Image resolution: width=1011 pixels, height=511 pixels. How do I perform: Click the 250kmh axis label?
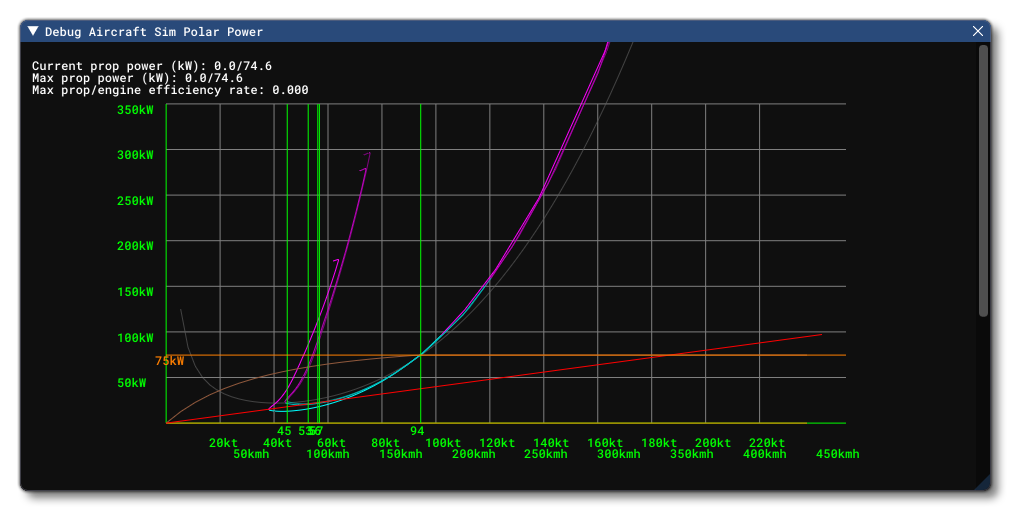point(546,454)
